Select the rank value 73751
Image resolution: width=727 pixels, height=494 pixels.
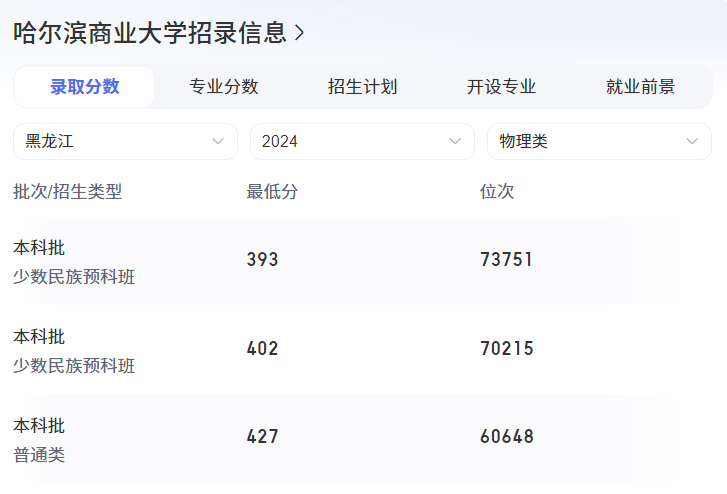[x=506, y=260]
